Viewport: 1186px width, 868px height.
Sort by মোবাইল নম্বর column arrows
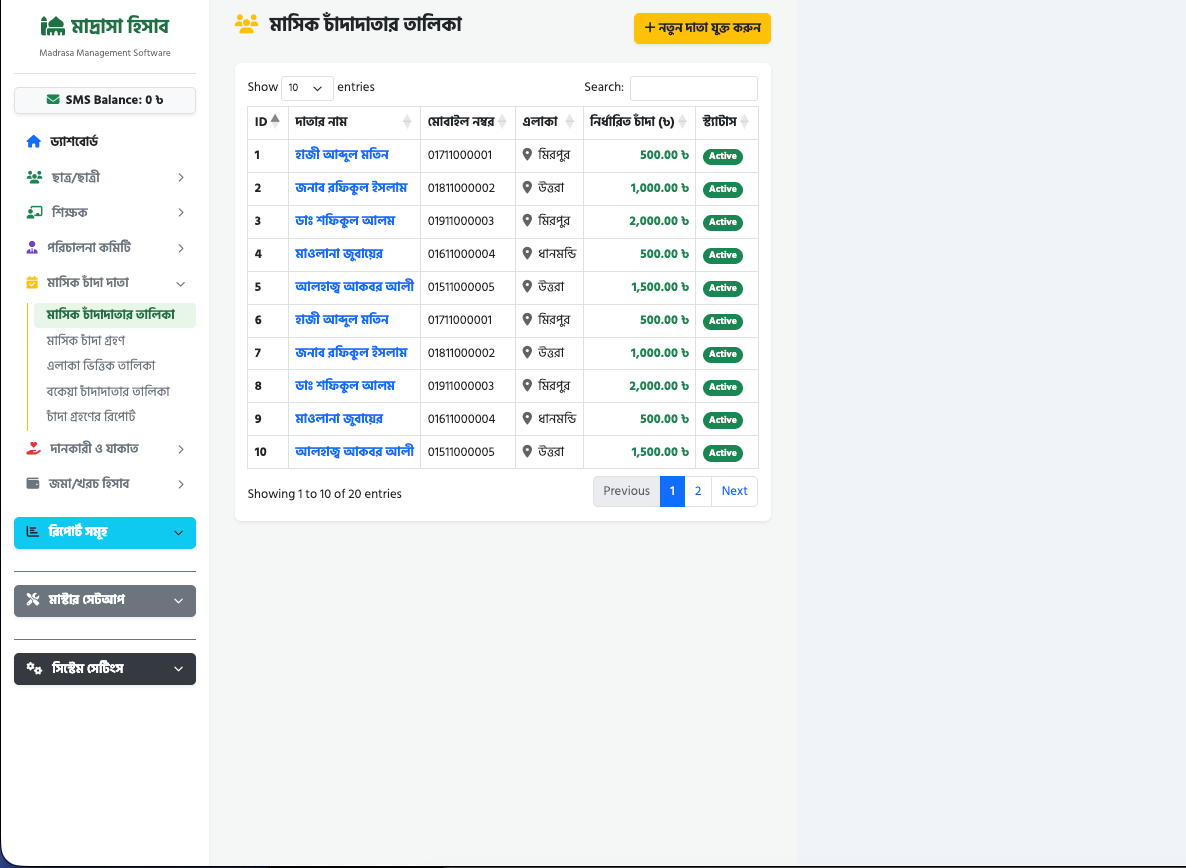(502, 122)
